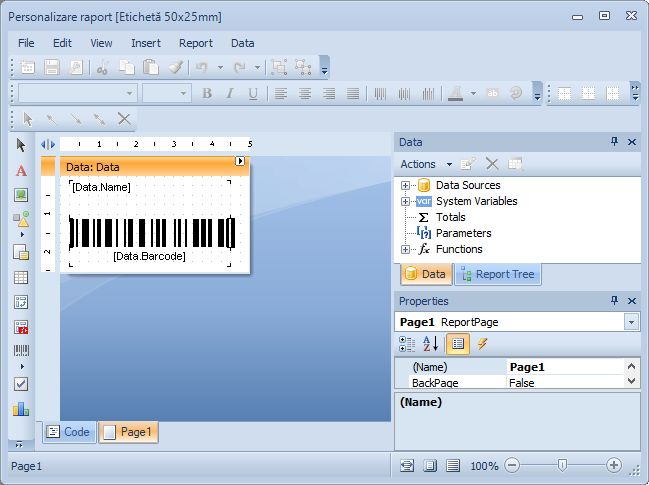
Task: Expand the Data Sources tree node
Action: click(406, 185)
